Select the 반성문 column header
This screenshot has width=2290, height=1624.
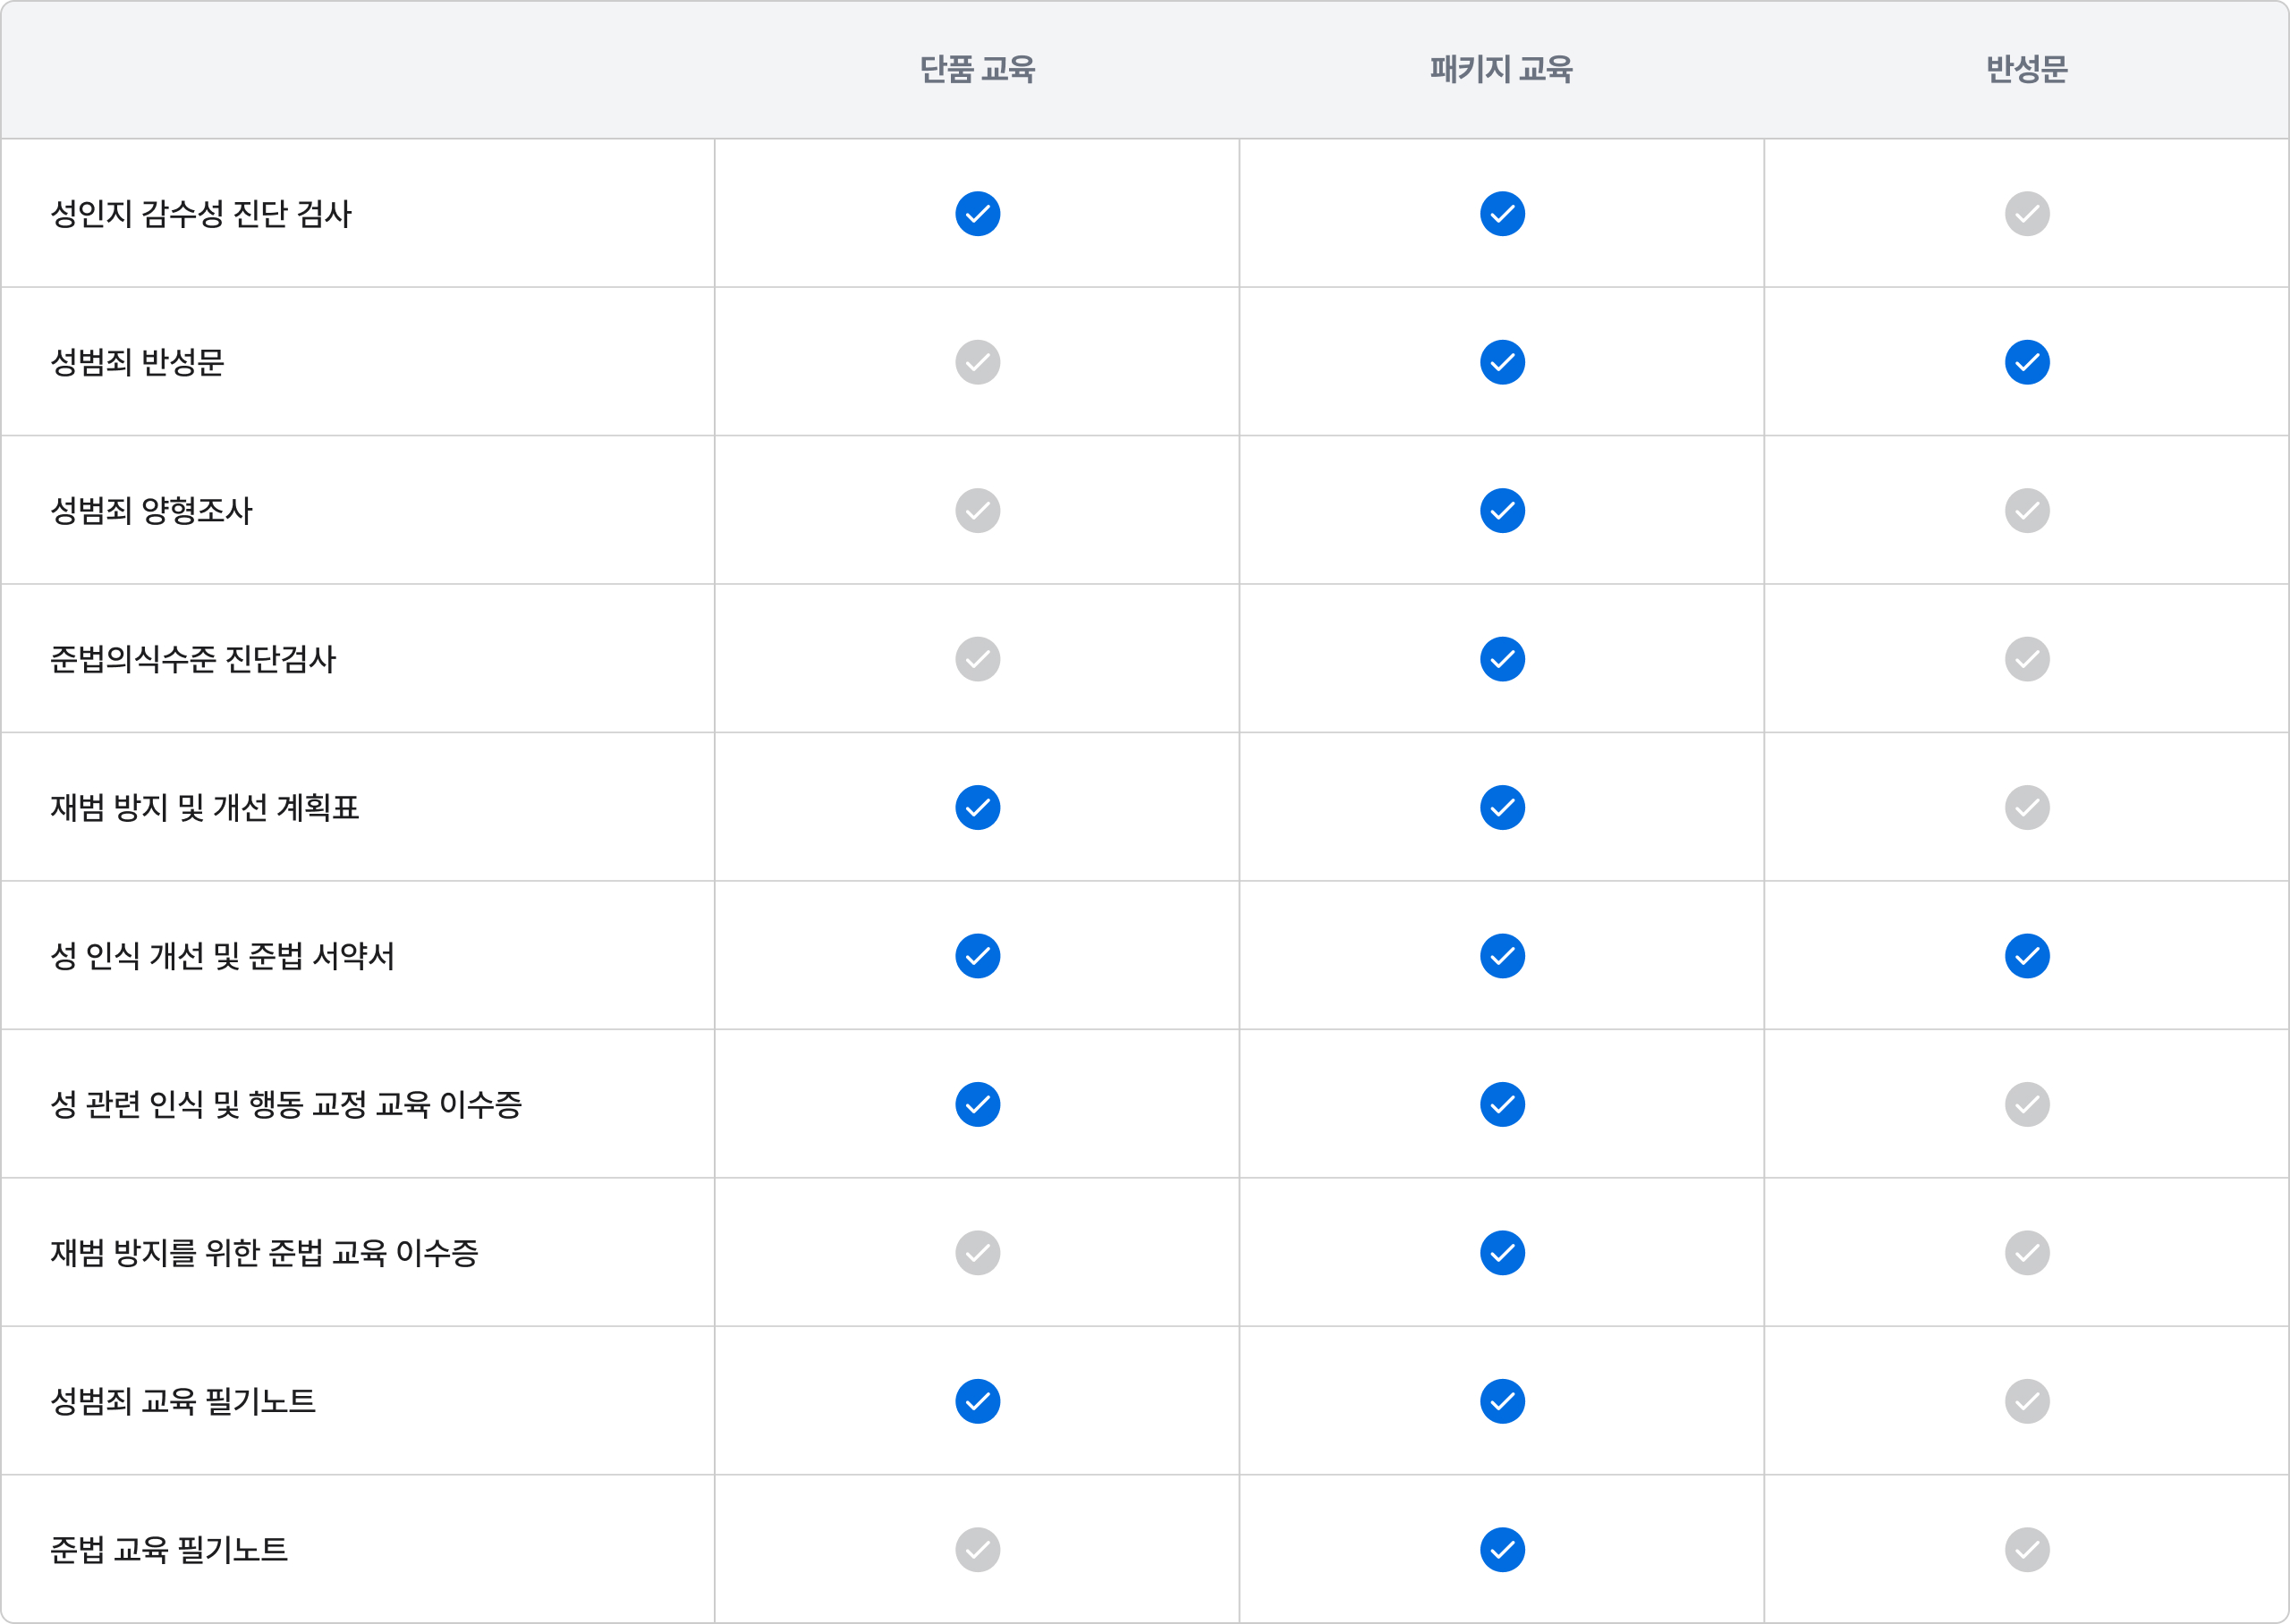coord(2026,69)
